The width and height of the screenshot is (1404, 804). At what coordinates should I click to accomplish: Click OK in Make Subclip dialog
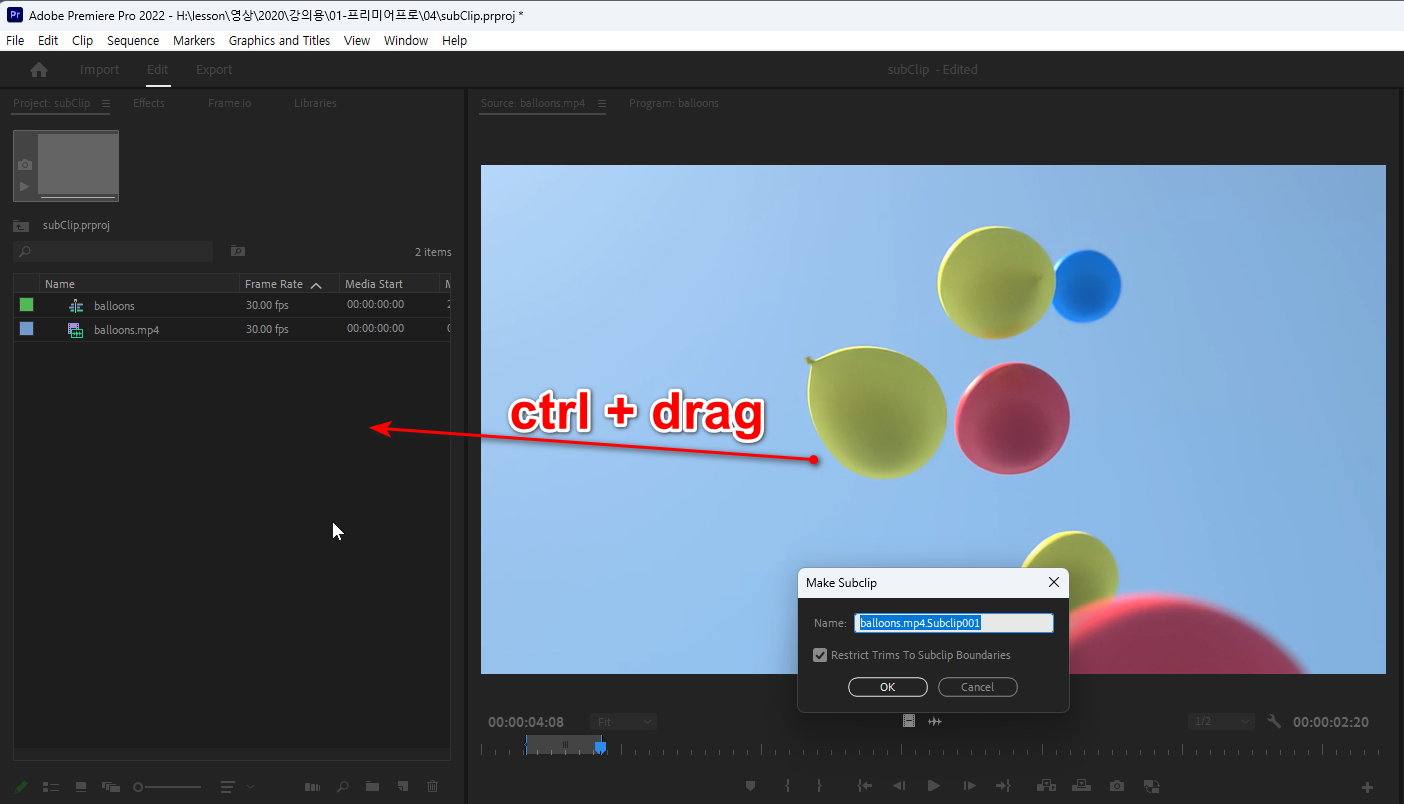[x=887, y=687]
